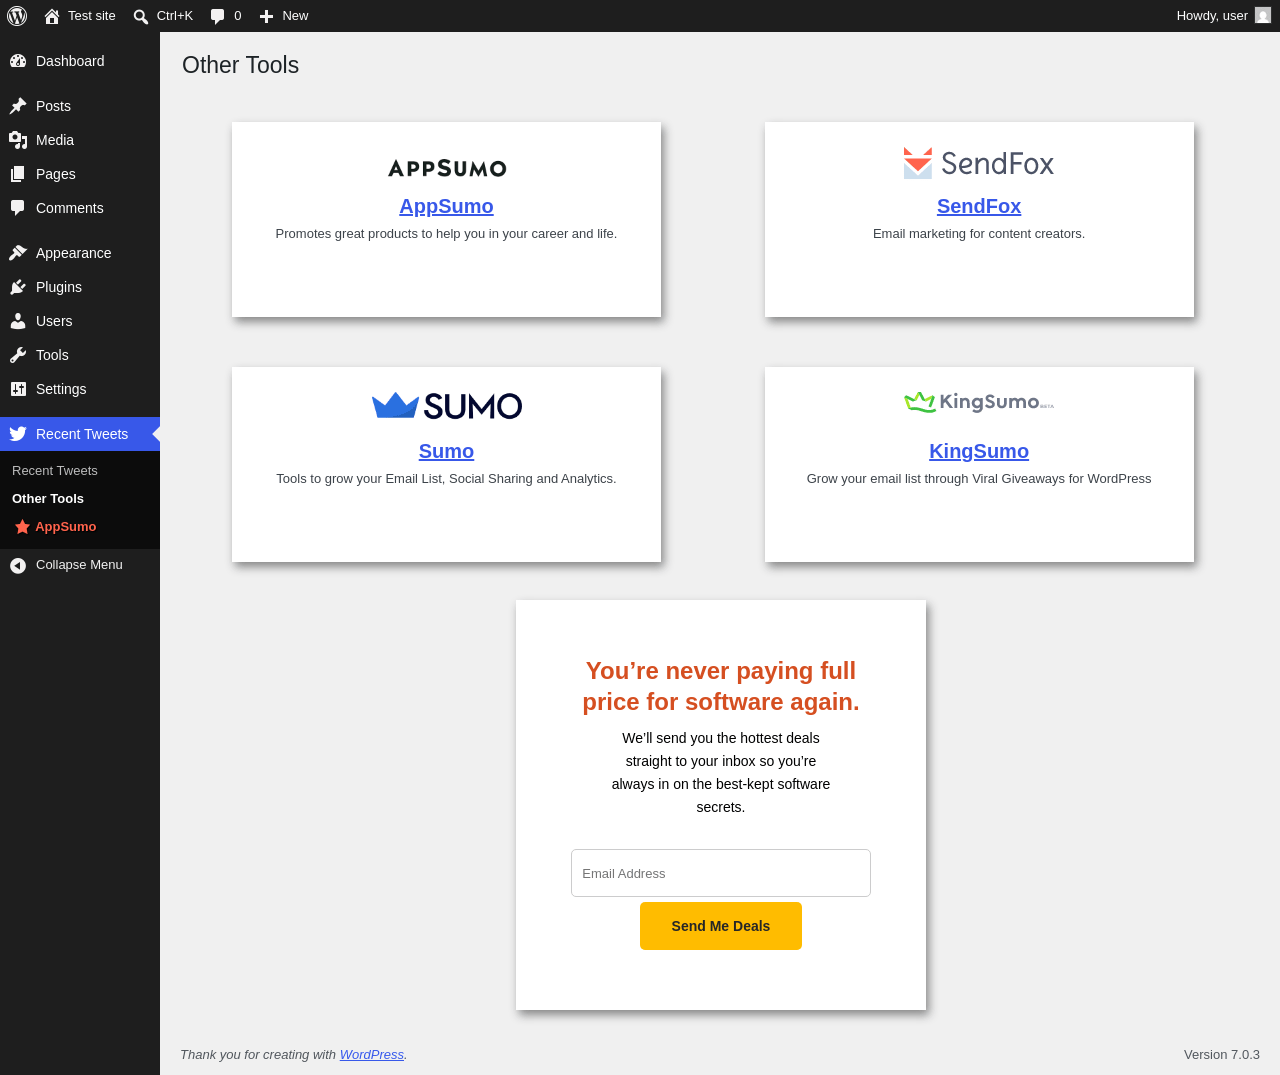
Task: Select the Other Tools submenu item
Action: click(x=48, y=499)
